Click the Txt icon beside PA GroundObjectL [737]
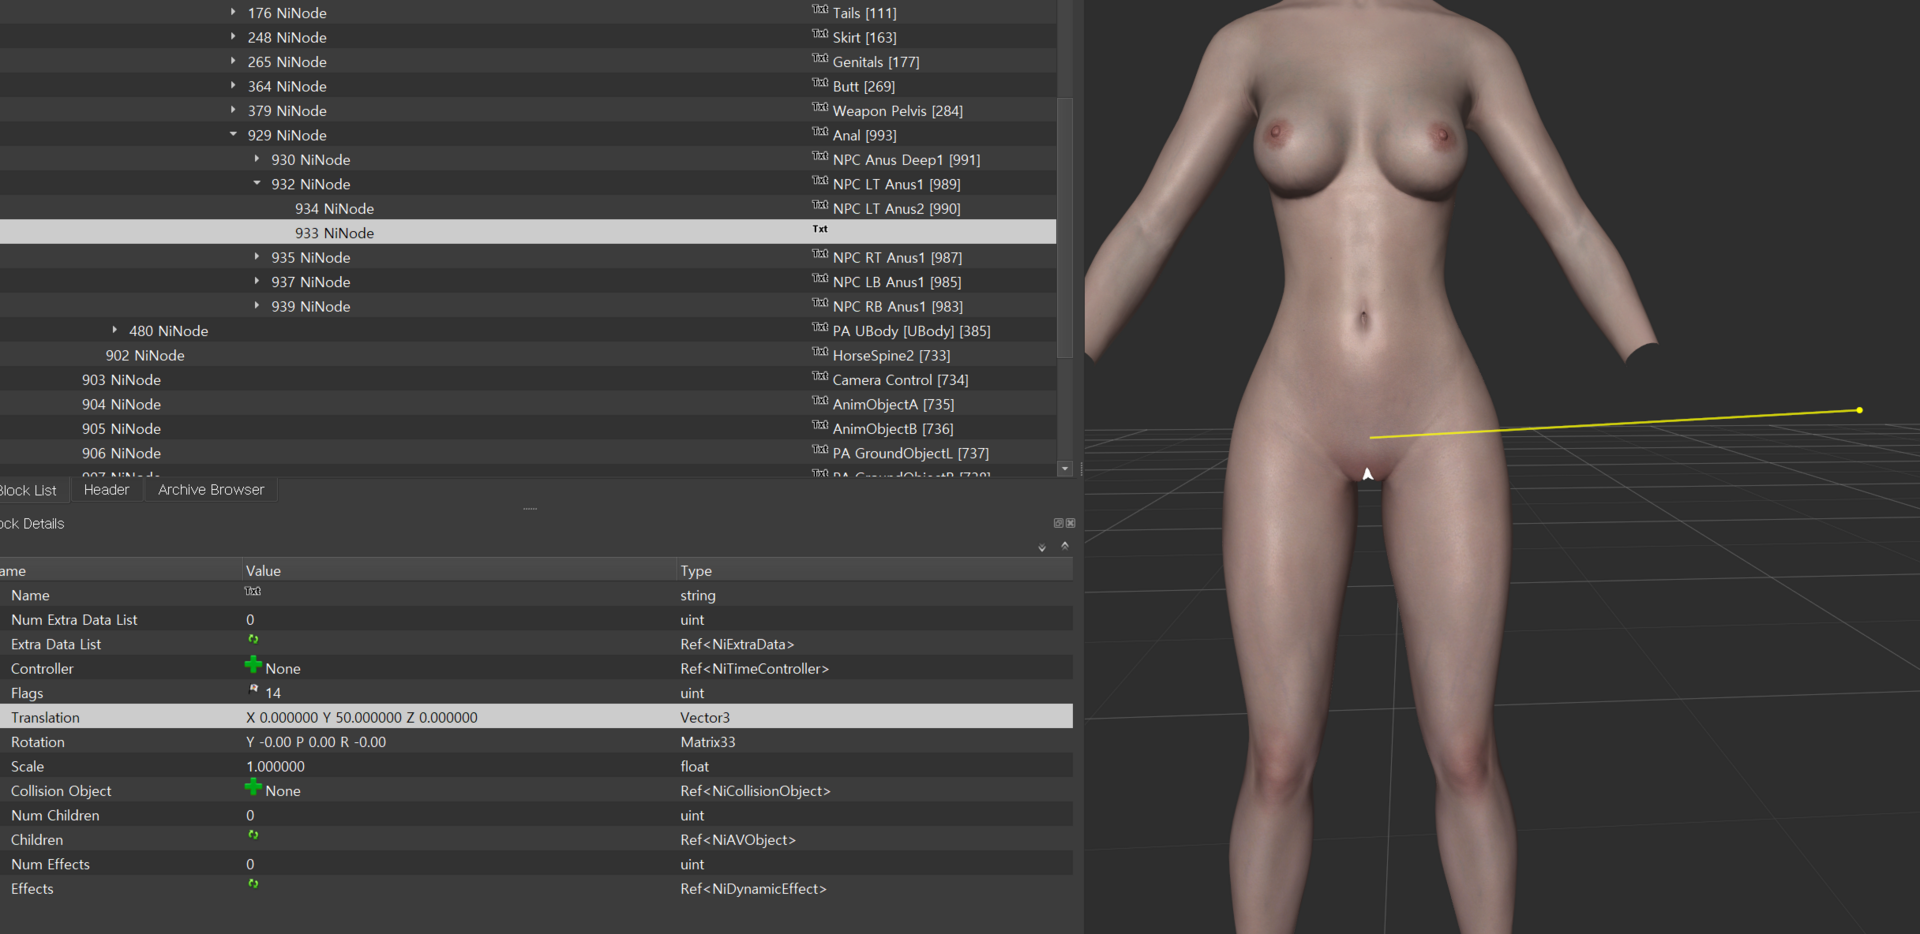The width and height of the screenshot is (1920, 934). 820,450
